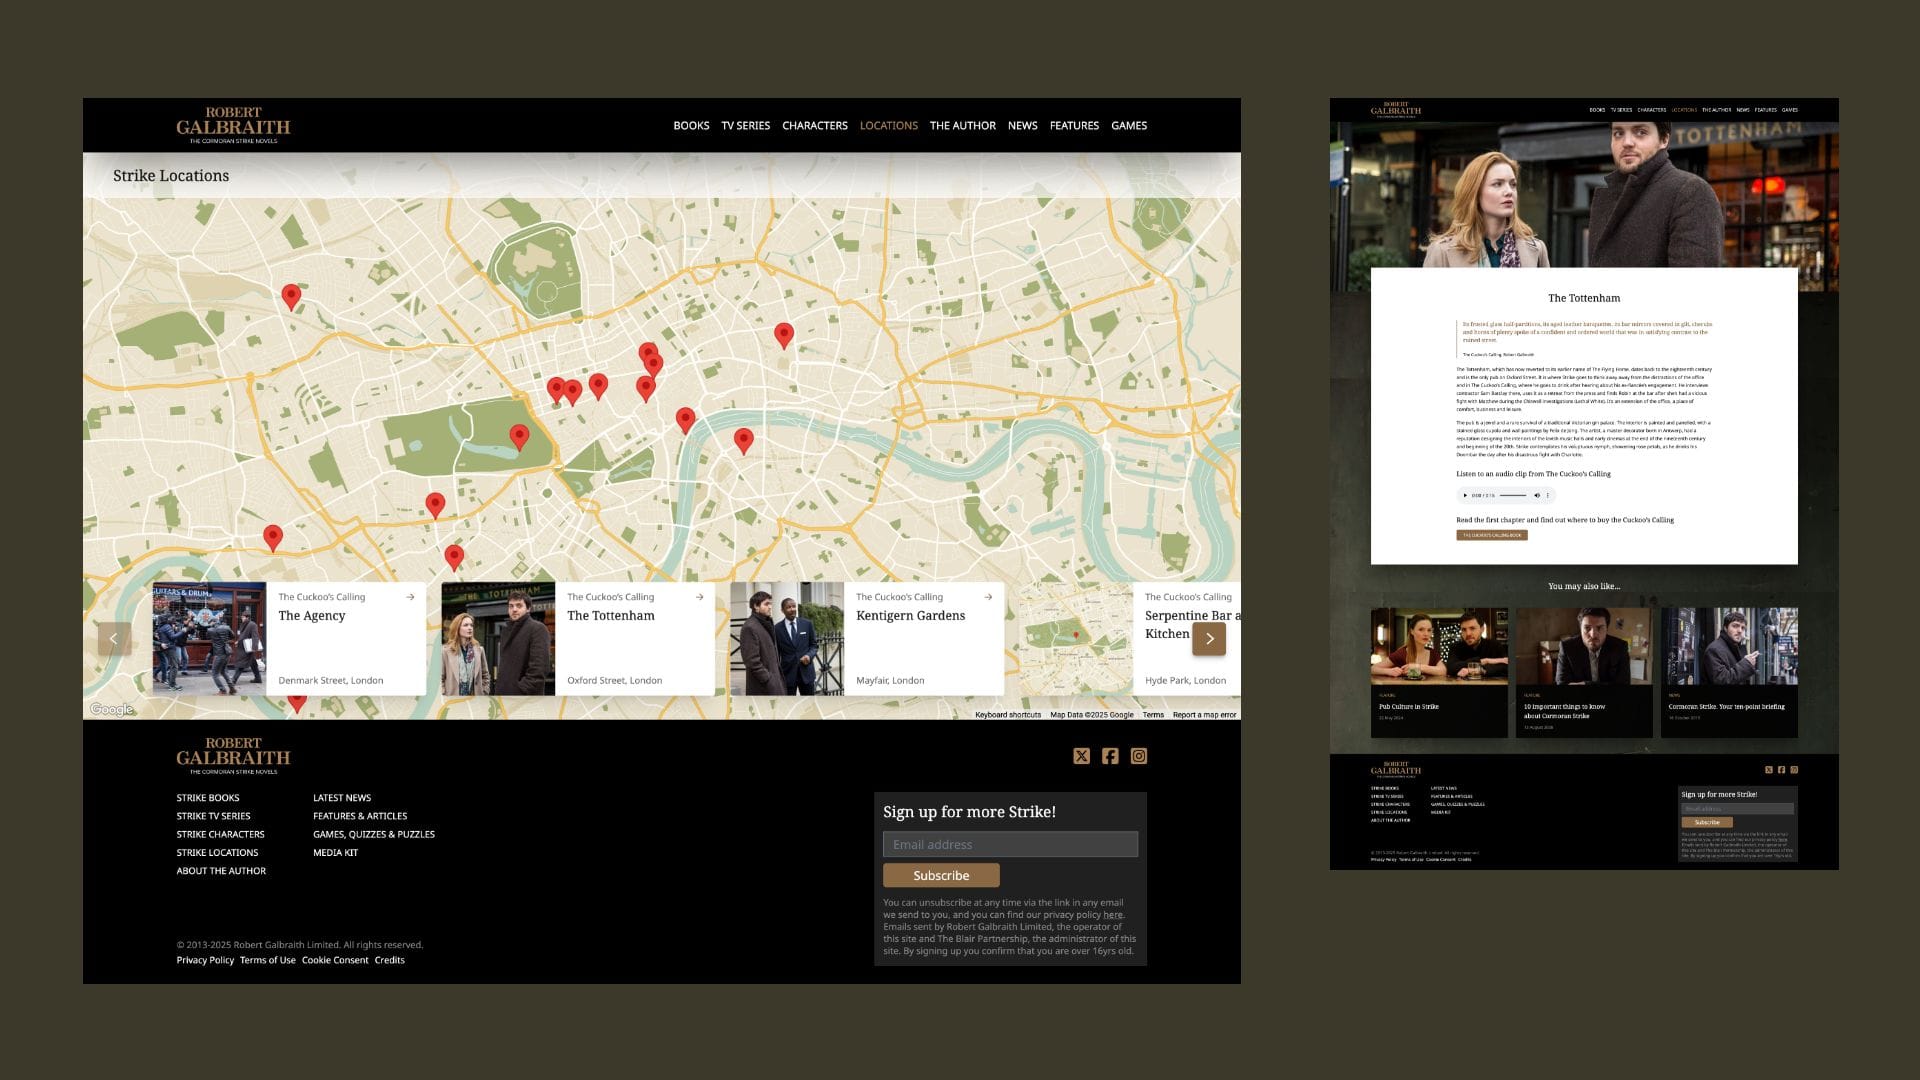Click Subscribe button on Tottenham page
This screenshot has width=1920, height=1080.
point(1707,822)
